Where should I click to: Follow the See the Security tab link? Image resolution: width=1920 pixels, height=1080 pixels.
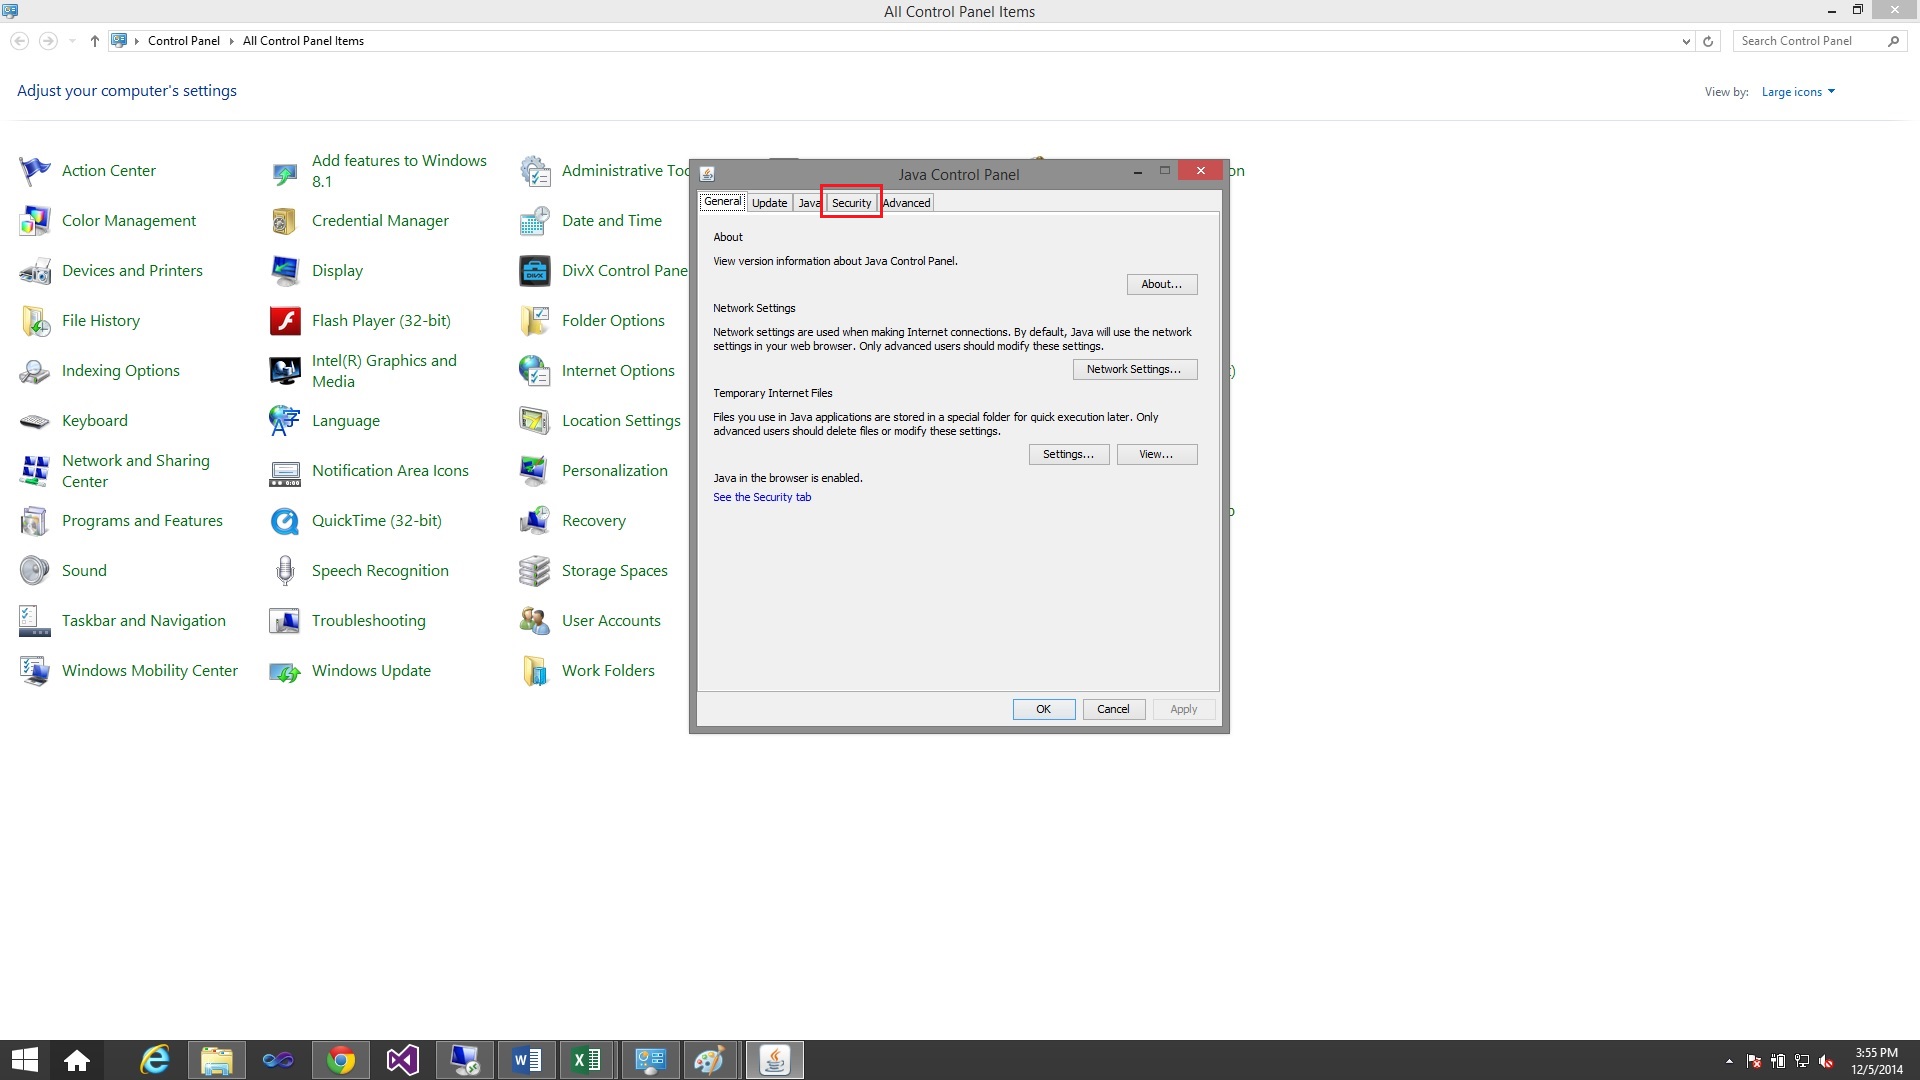[x=762, y=498]
